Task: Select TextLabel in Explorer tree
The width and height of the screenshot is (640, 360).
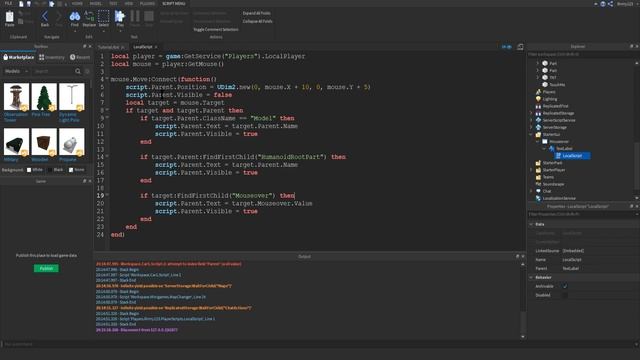Action: 564,149
